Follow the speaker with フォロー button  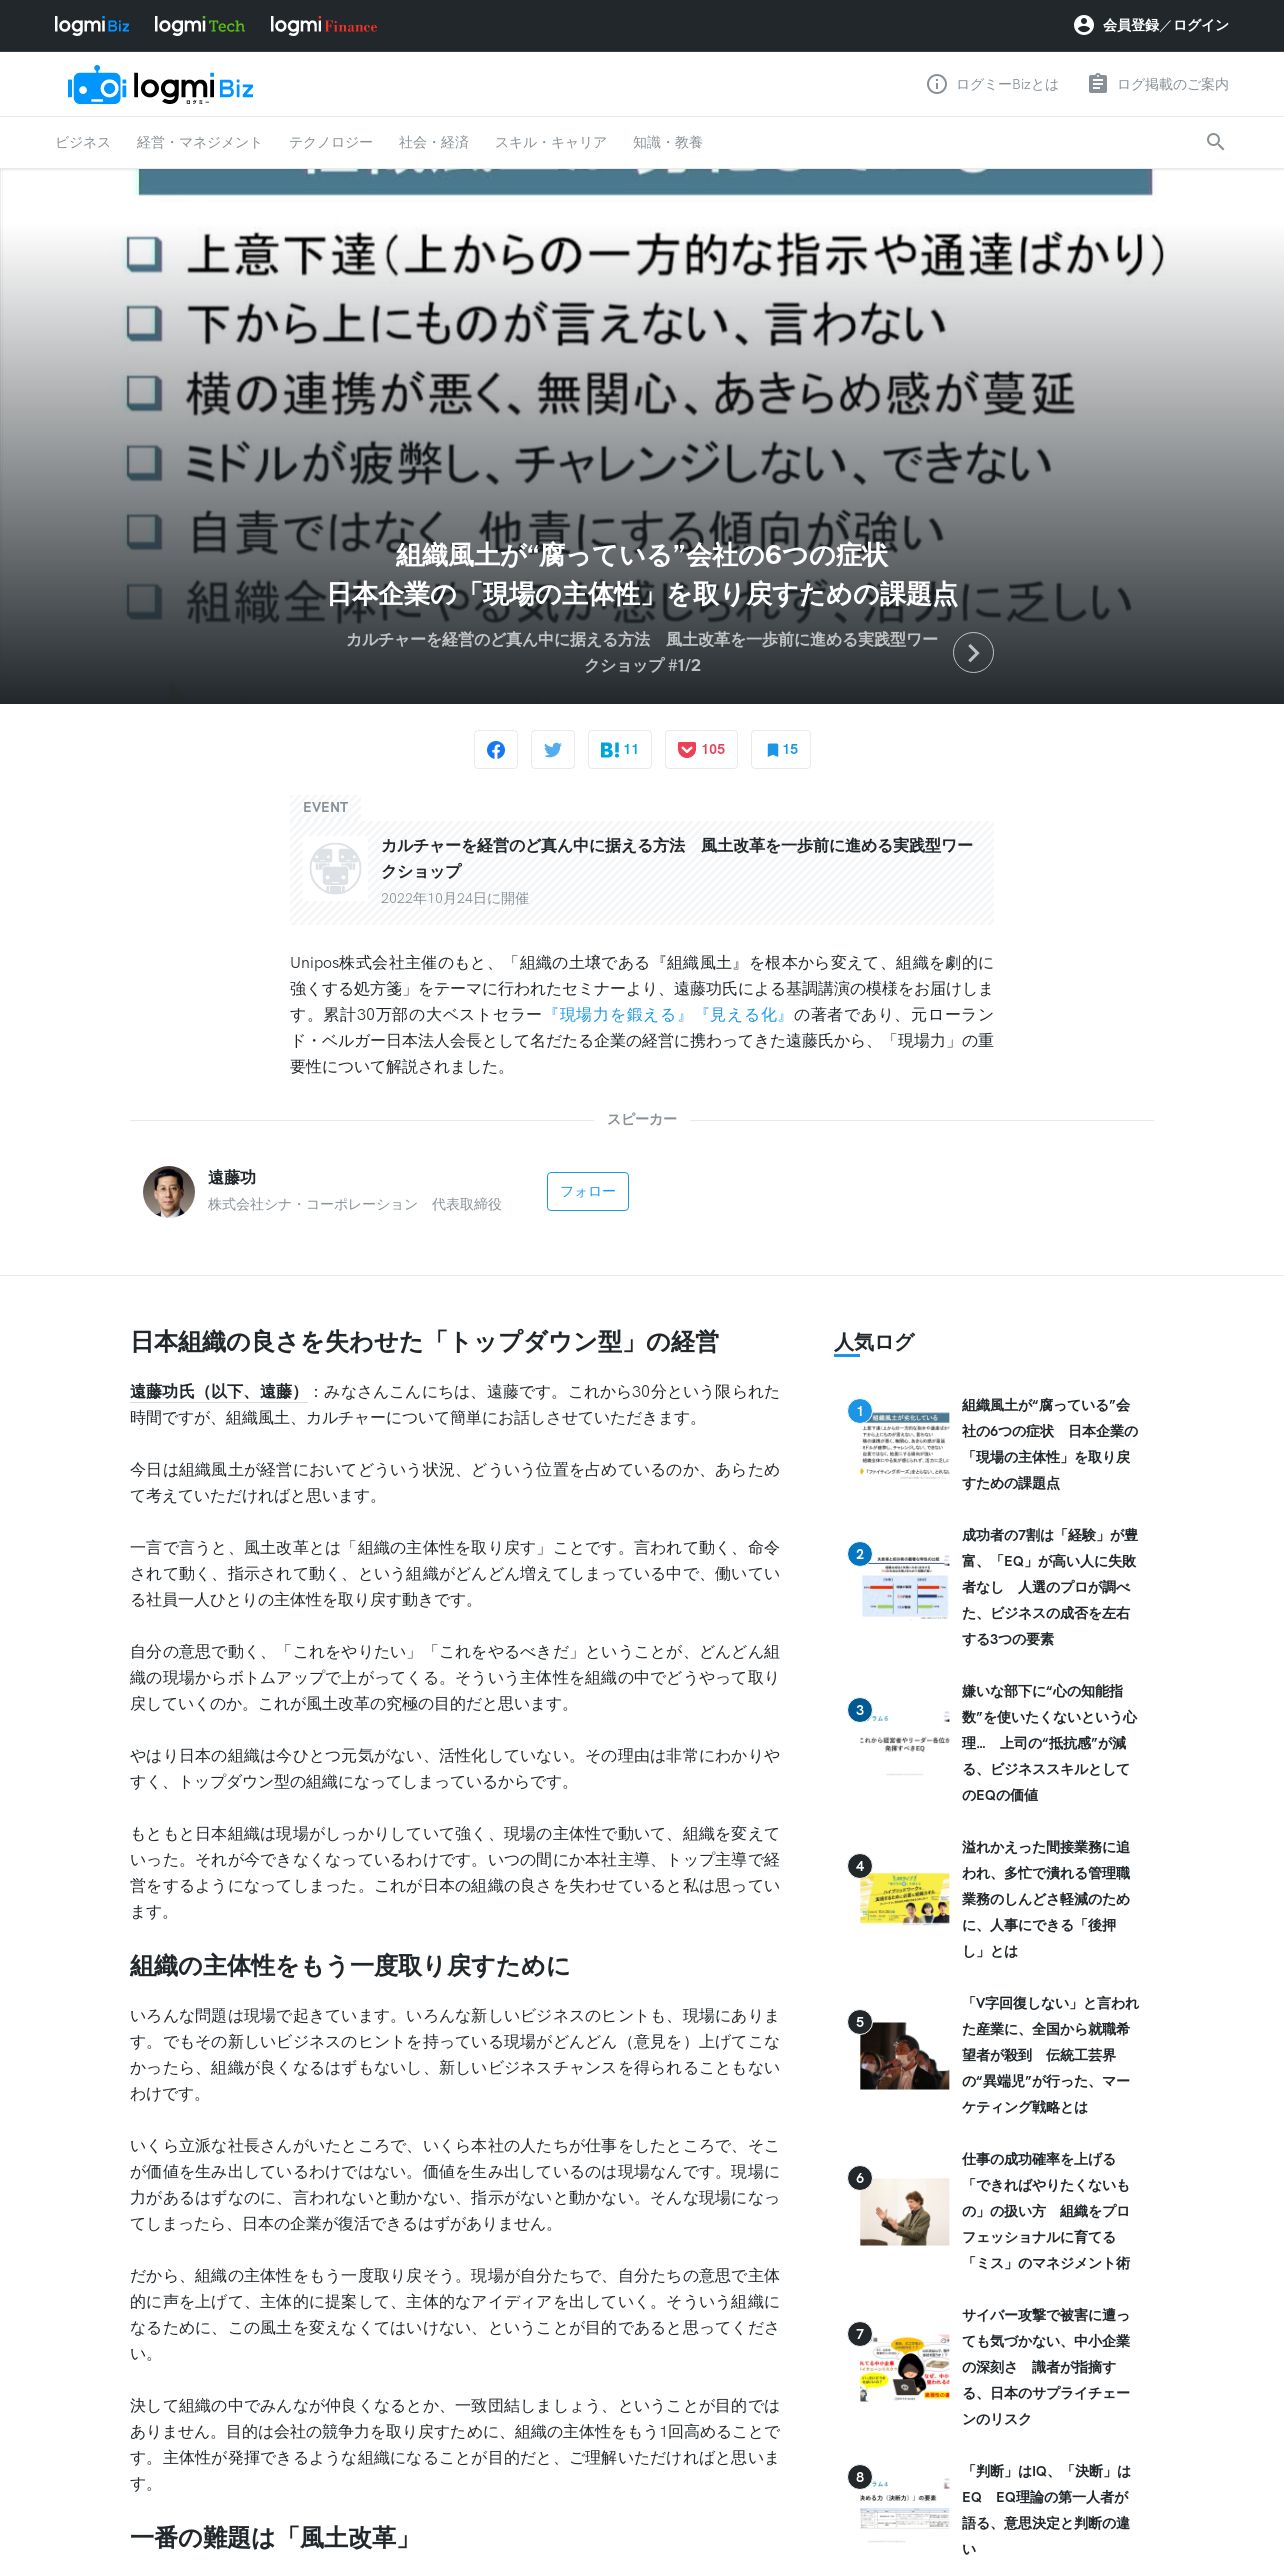[588, 1191]
